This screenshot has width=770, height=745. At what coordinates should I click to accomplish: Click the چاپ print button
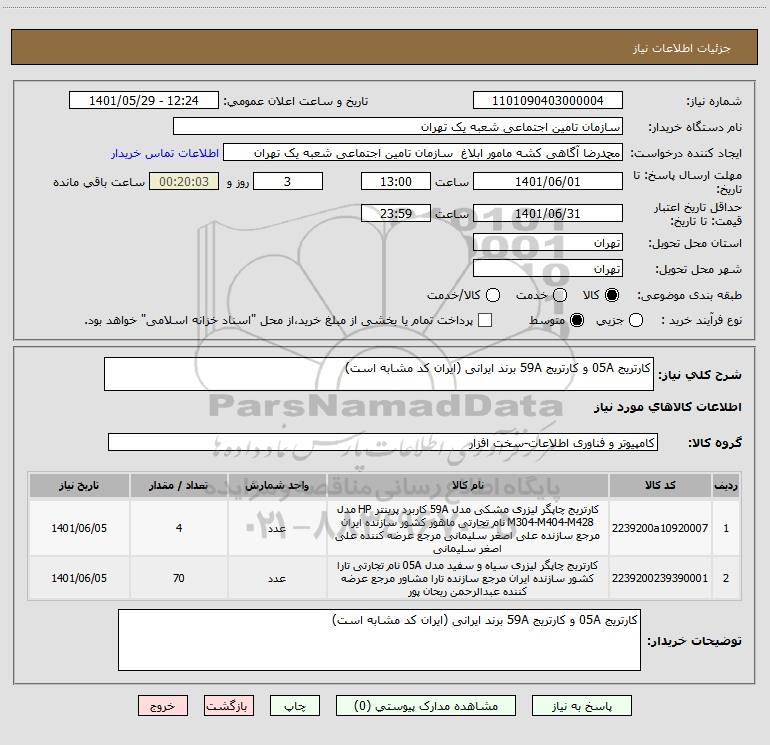[295, 706]
